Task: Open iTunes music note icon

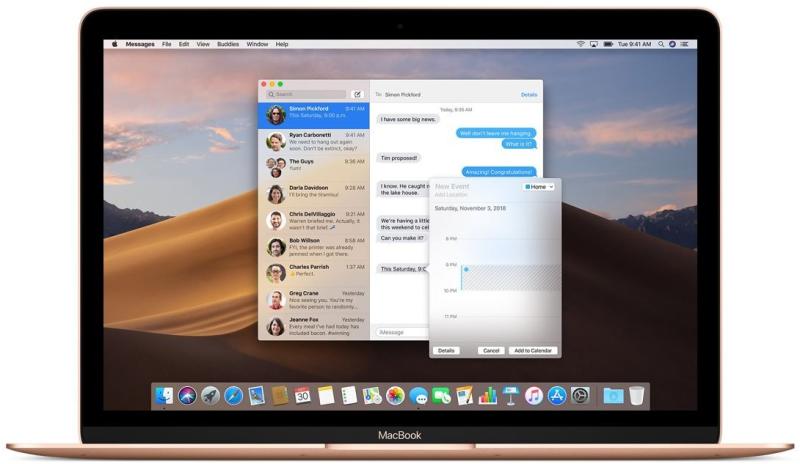Action: pyautogui.click(x=534, y=396)
